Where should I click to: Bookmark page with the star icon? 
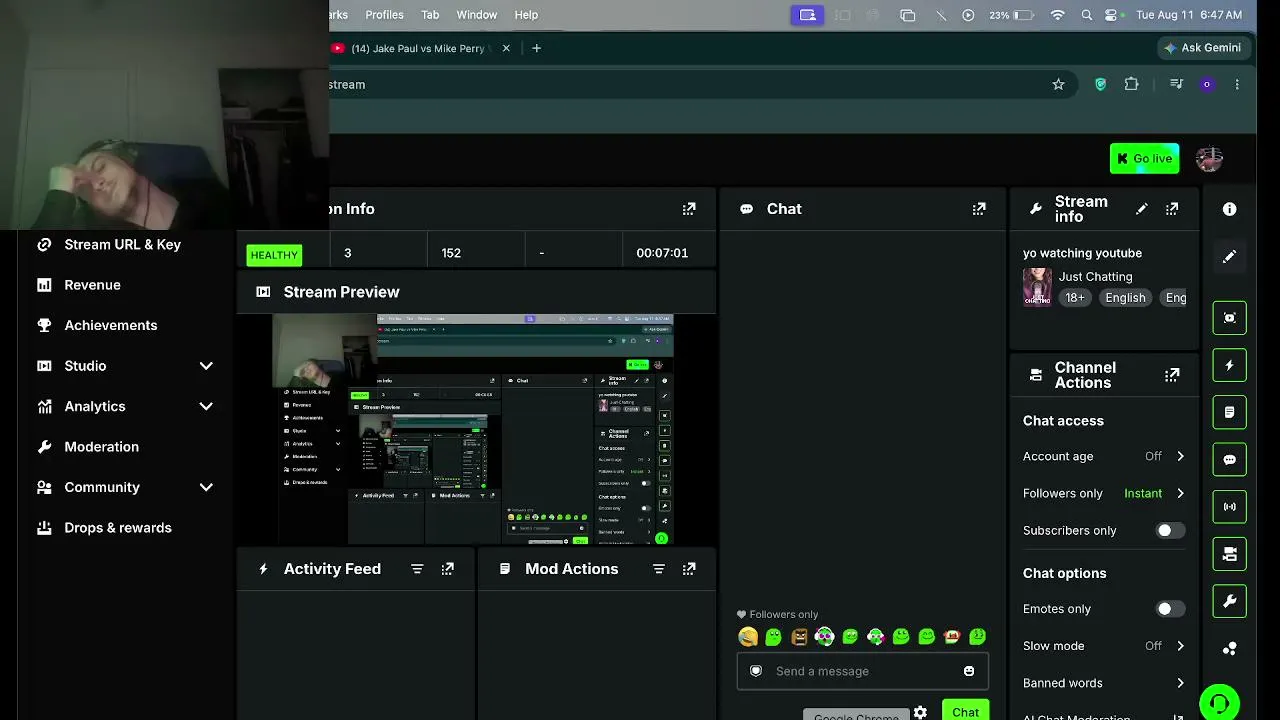pyautogui.click(x=1058, y=85)
